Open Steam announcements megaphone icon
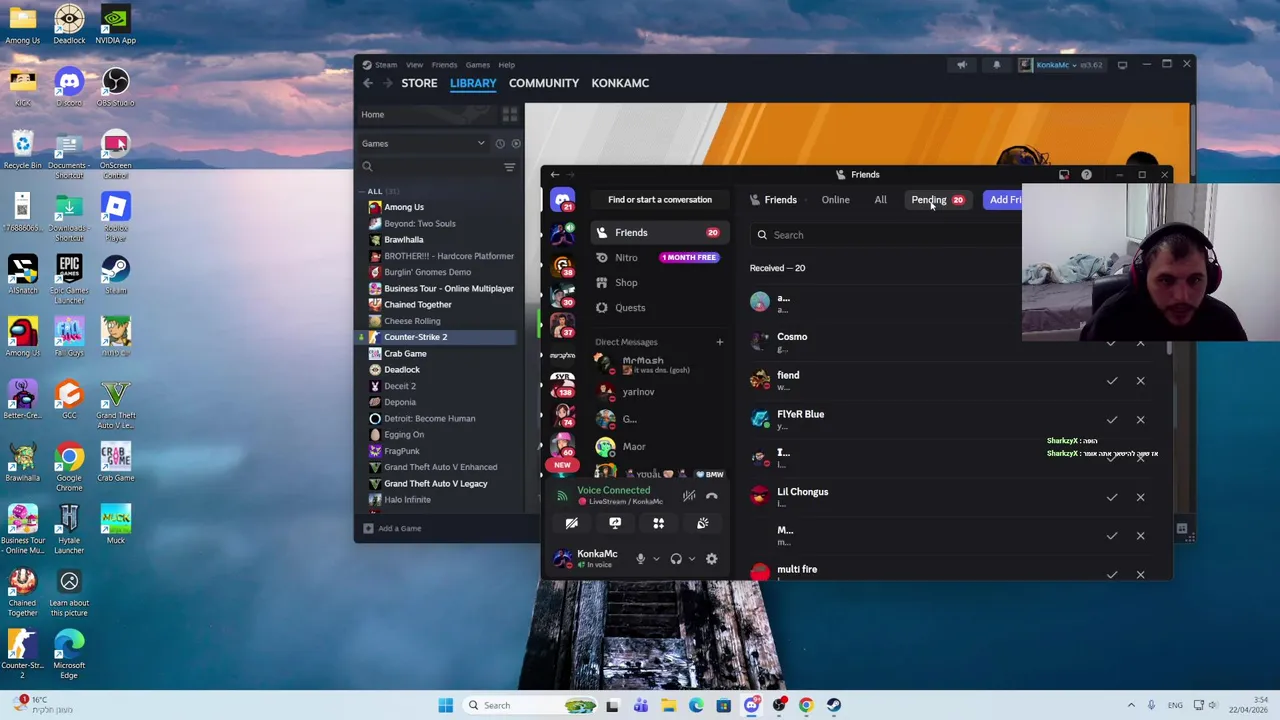 962,65
